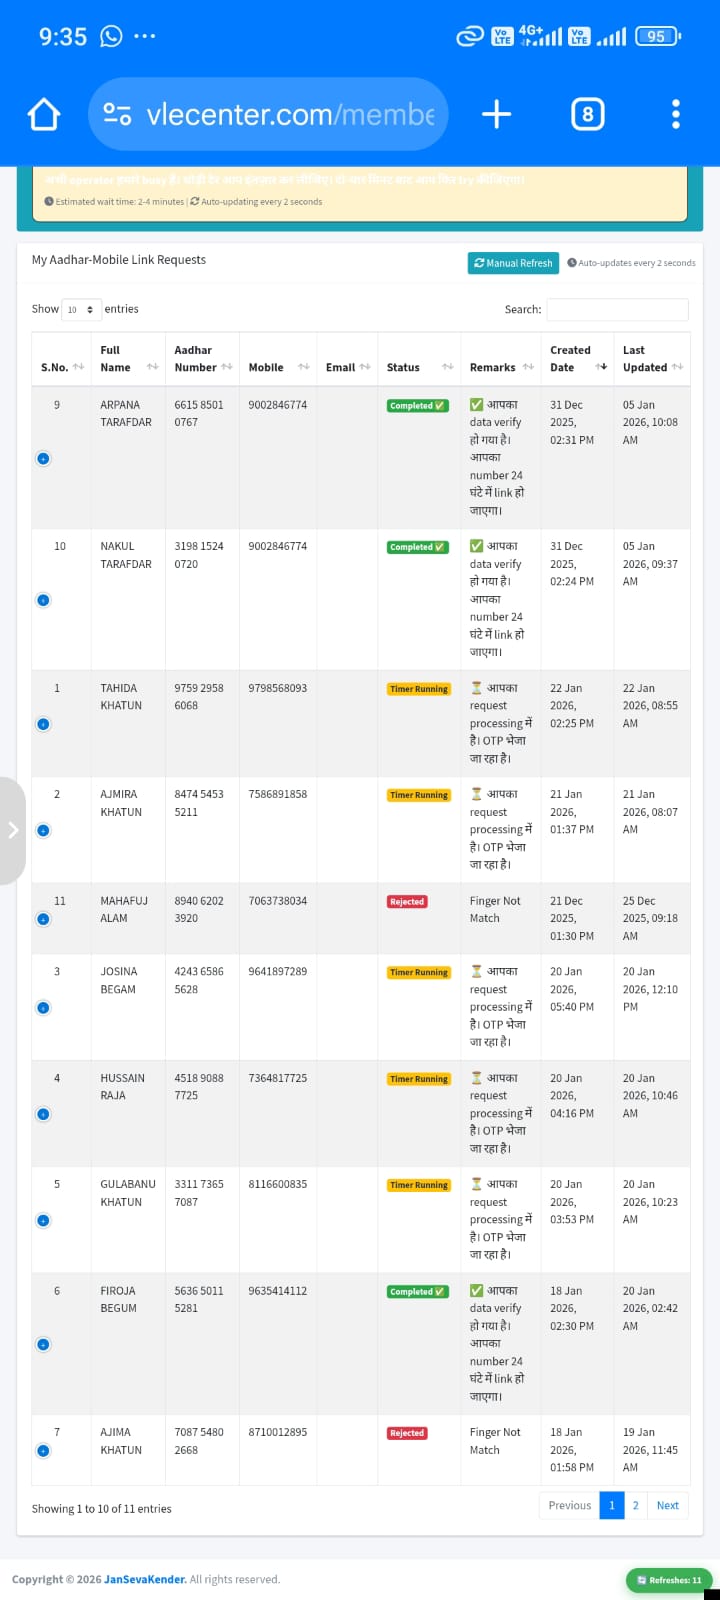720x1600 pixels.
Task: Tap the site settings icon in address bar
Action: (117, 115)
